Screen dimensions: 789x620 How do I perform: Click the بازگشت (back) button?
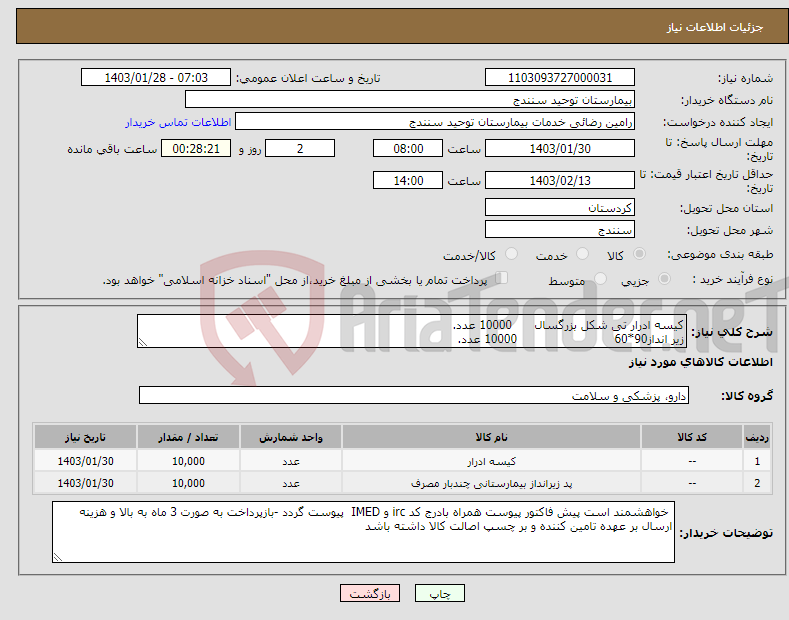tap(370, 593)
